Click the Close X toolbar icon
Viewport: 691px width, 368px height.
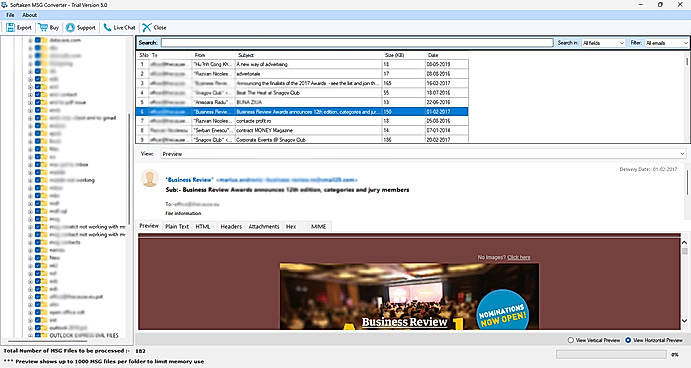pos(147,27)
